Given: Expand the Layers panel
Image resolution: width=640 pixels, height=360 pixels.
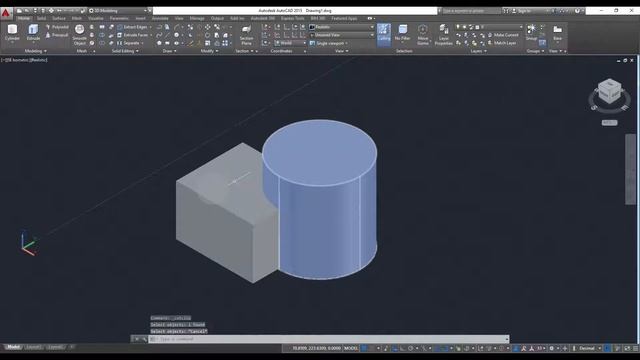Looking at the screenshot, I should click(478, 51).
